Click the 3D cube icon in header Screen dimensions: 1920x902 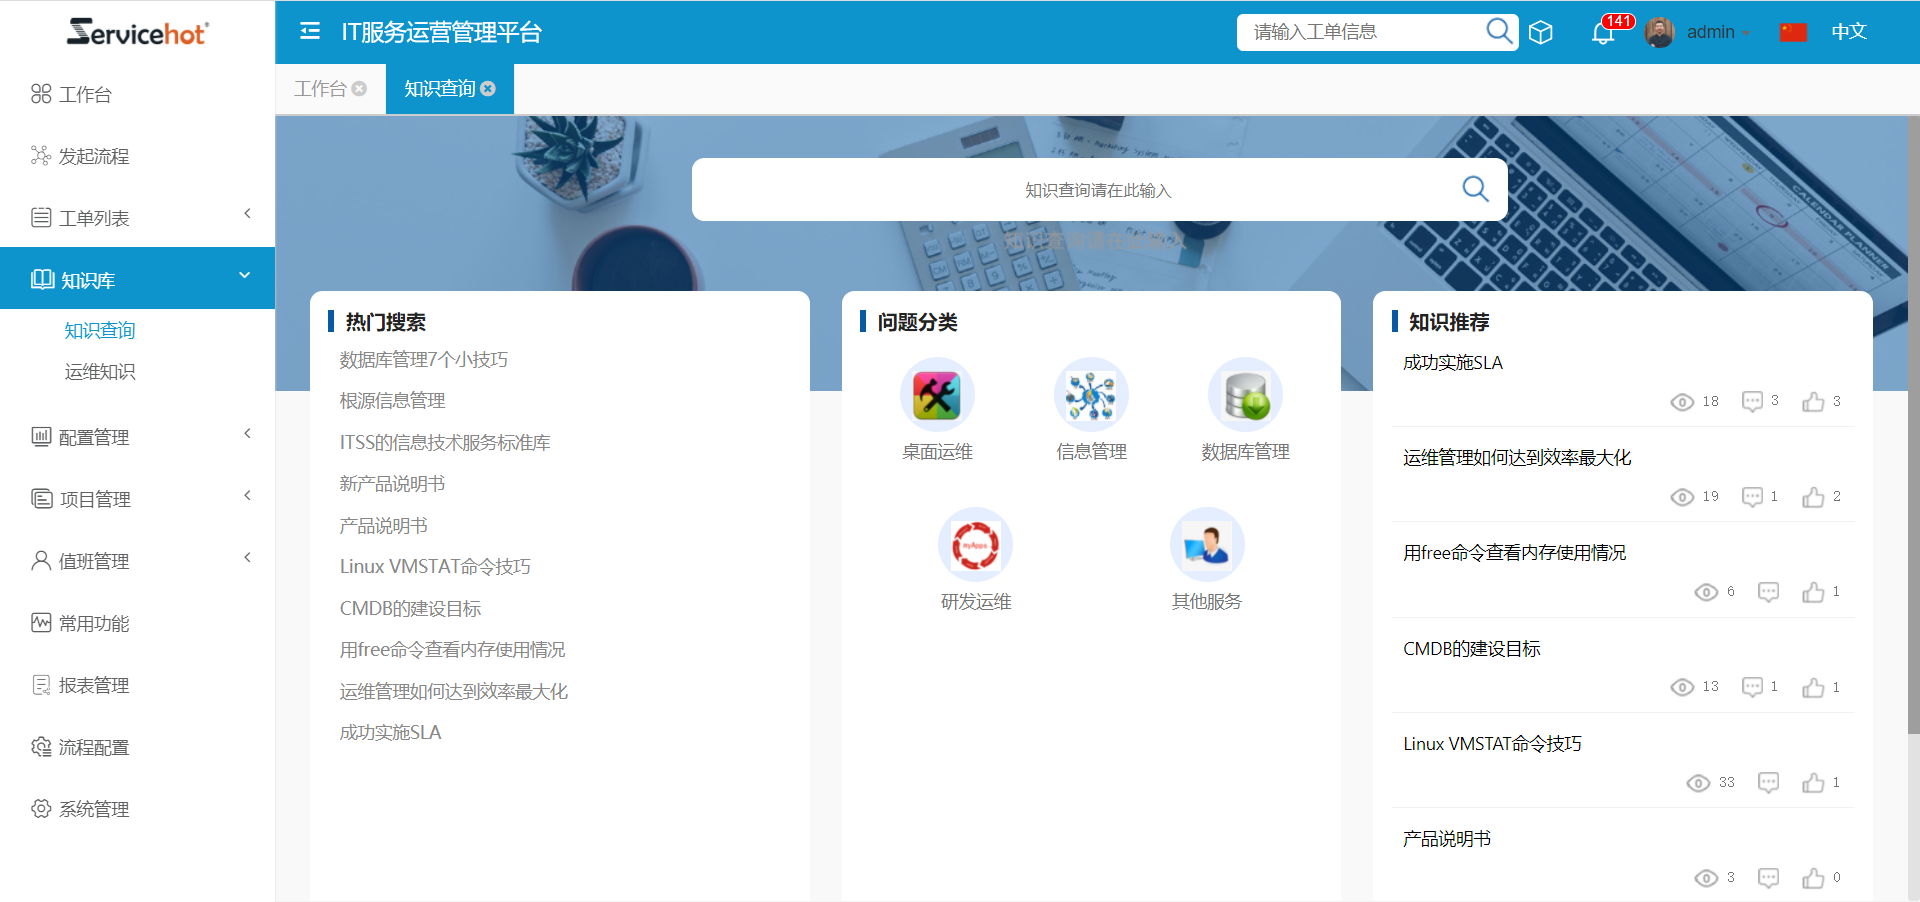click(x=1541, y=33)
